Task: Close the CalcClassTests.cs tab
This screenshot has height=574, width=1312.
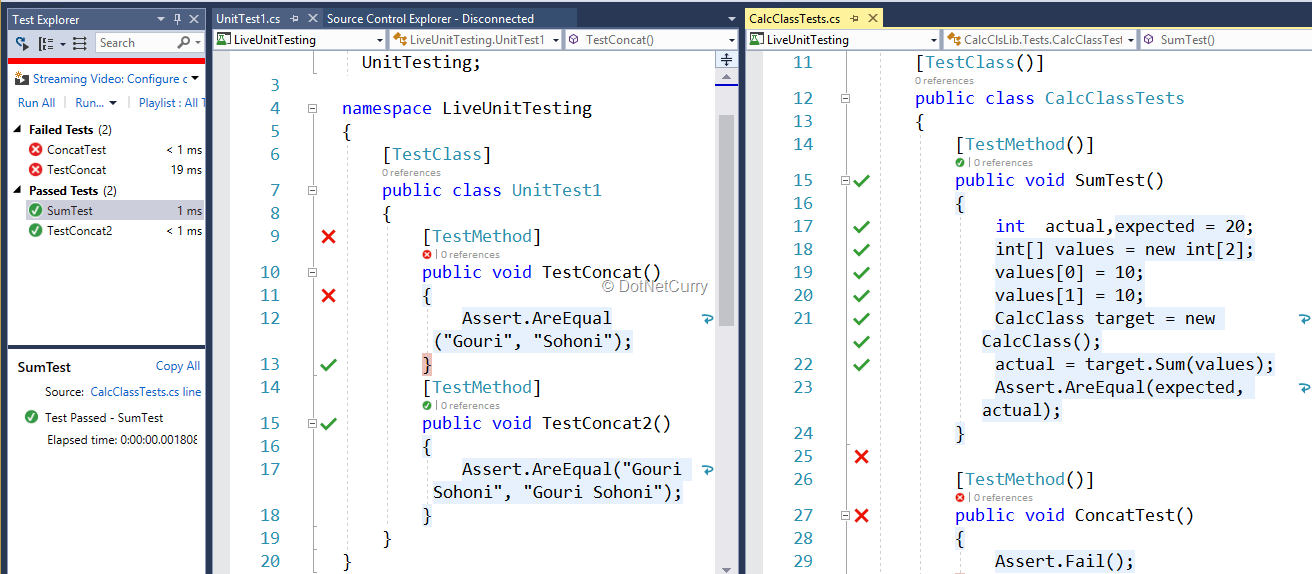Action: [871, 19]
